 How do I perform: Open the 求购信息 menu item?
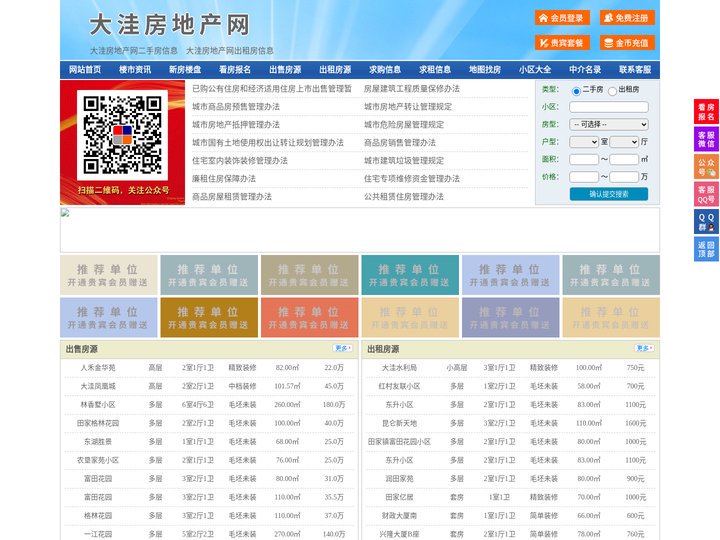coord(385,70)
